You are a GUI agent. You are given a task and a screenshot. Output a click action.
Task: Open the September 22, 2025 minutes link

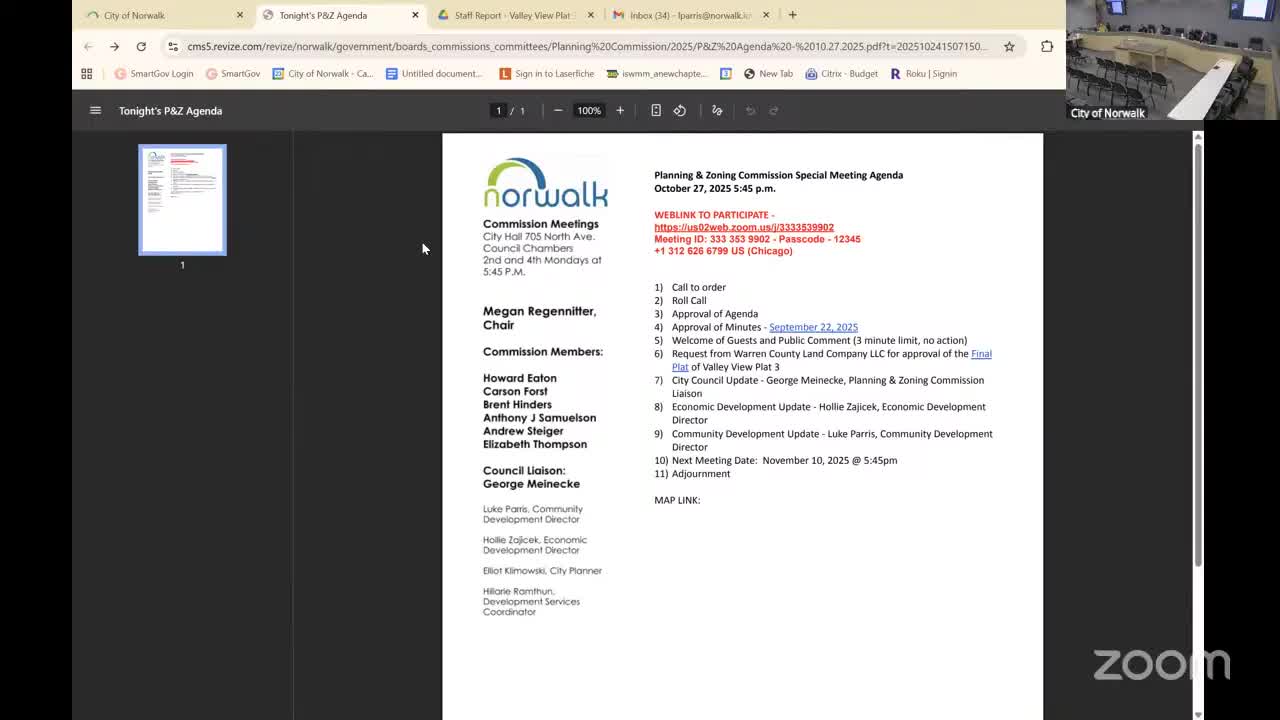[x=813, y=327]
